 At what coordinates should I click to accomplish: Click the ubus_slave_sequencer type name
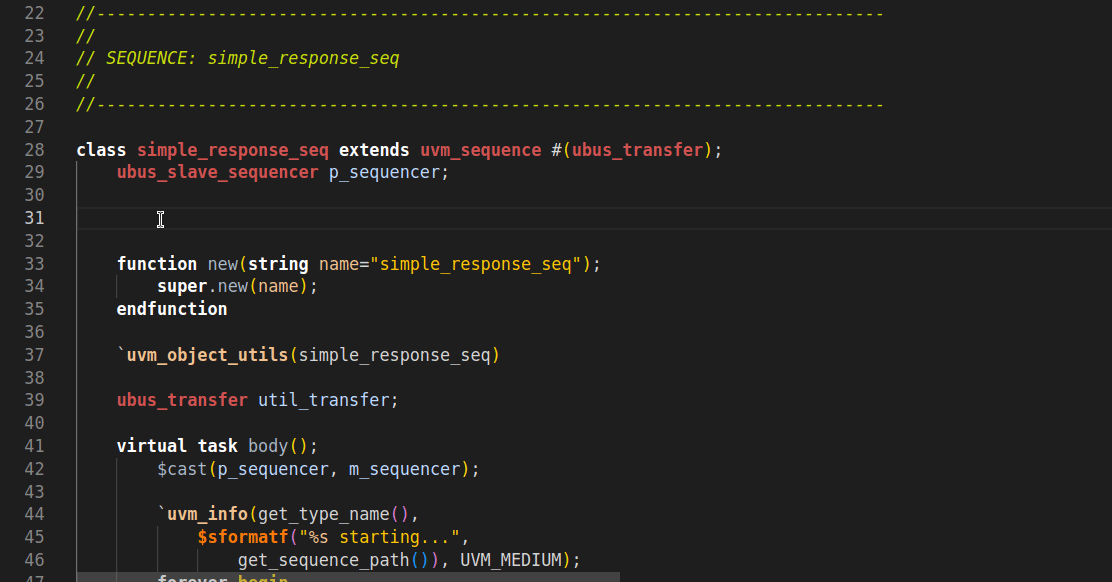click(x=216, y=171)
